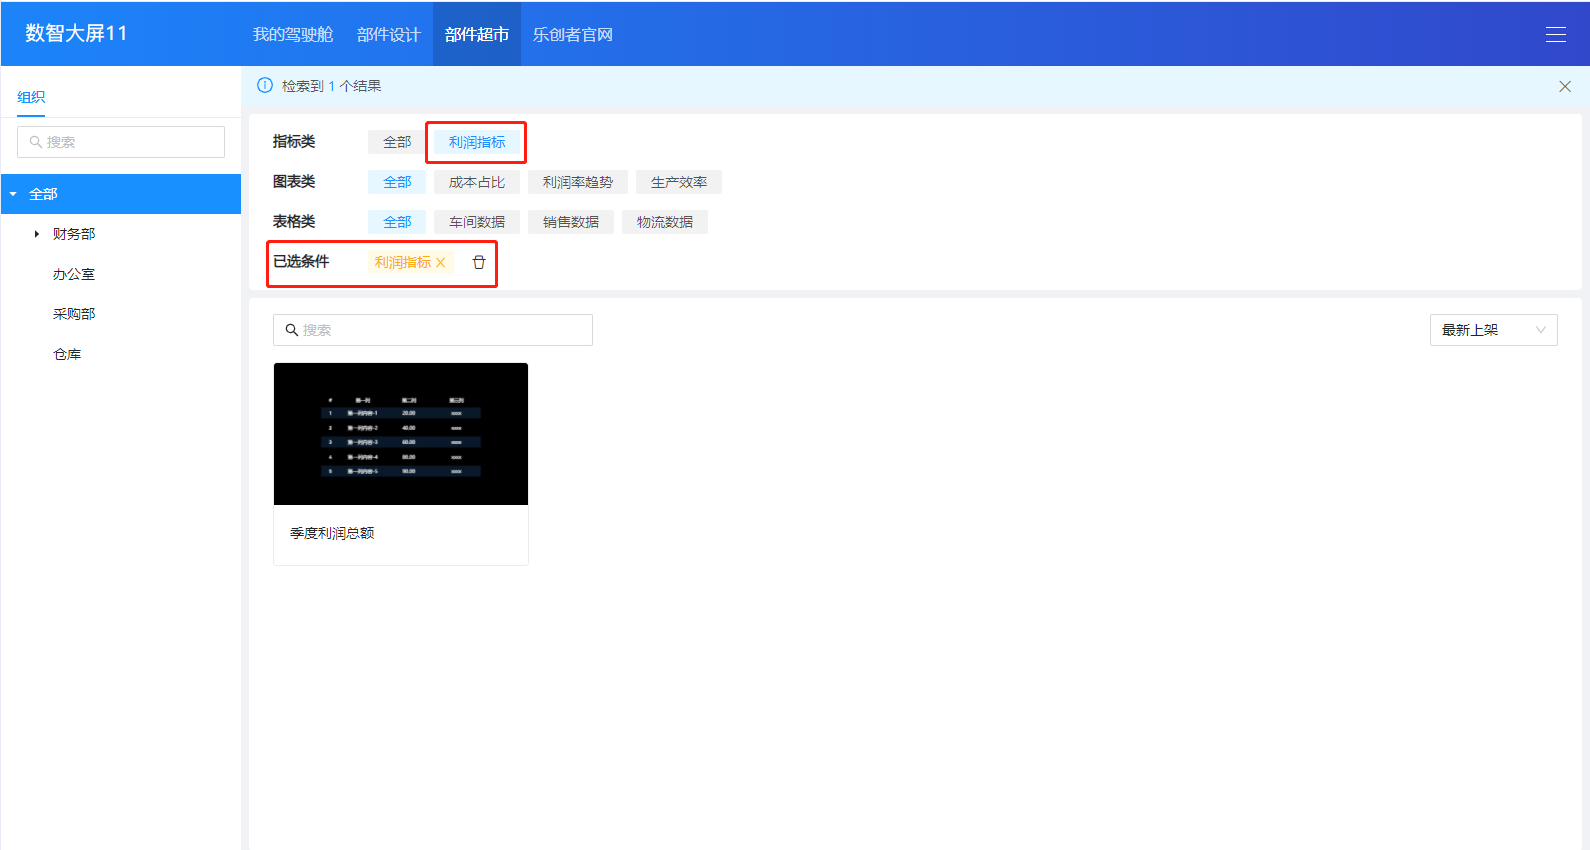Open the hamburger menu icon
The image size is (1590, 850).
pos(1555,34)
